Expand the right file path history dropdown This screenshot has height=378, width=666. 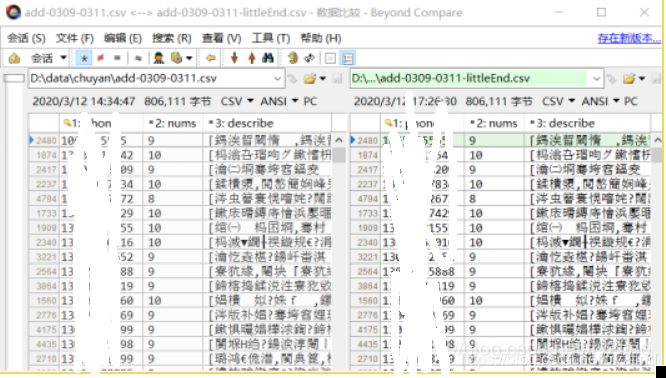coord(596,79)
